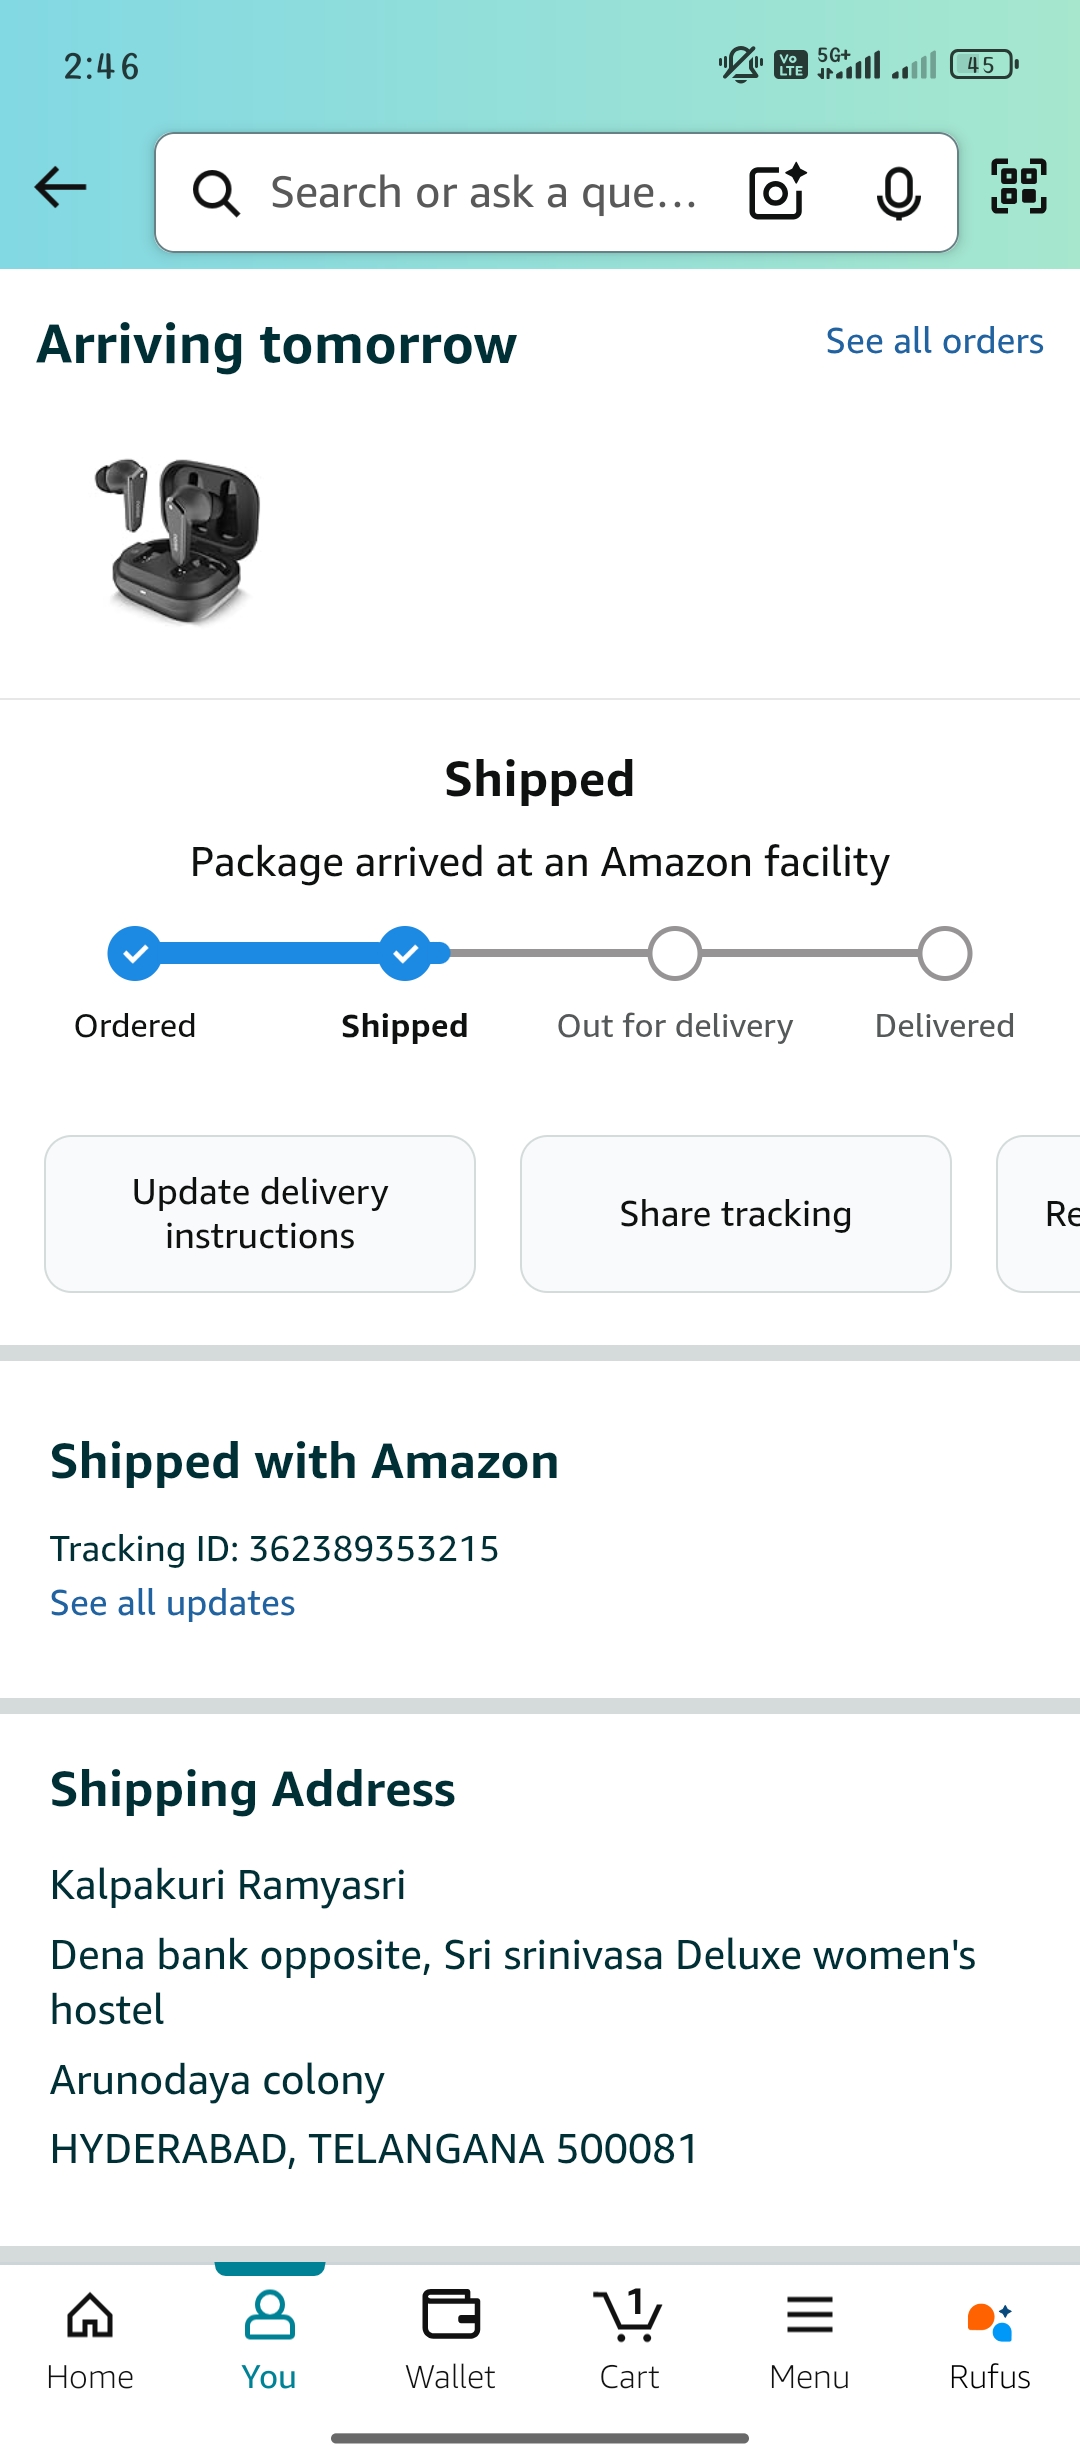Tap the magnifying glass search icon

(x=216, y=192)
